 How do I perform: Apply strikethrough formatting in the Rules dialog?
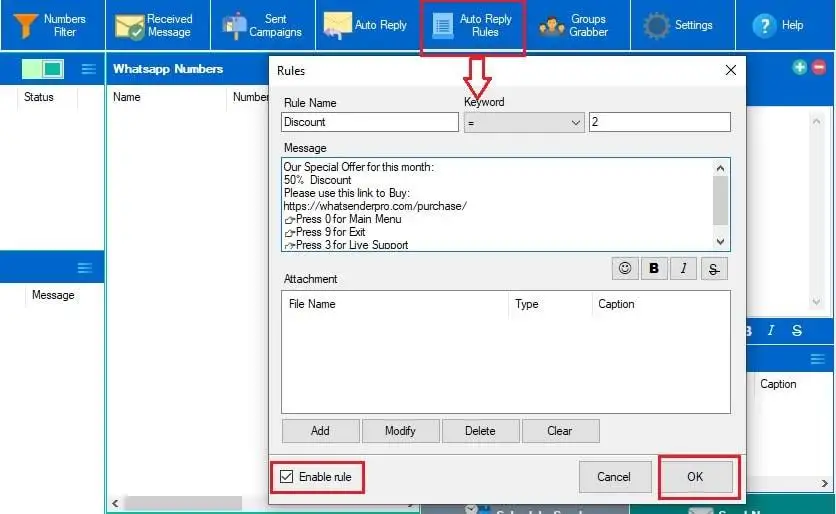(713, 268)
